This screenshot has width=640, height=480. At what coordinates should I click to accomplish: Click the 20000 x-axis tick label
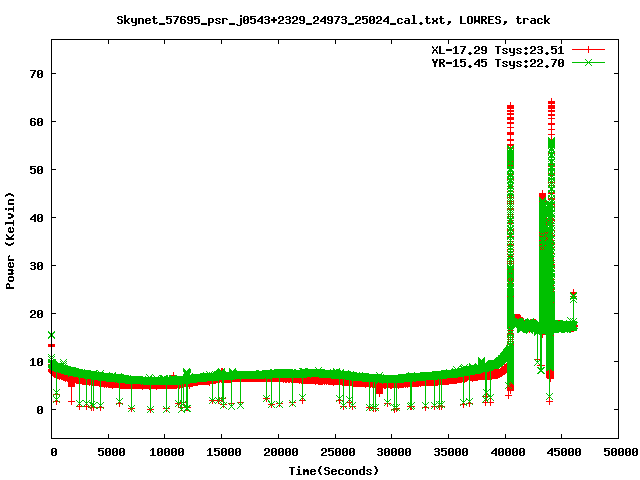(x=280, y=452)
